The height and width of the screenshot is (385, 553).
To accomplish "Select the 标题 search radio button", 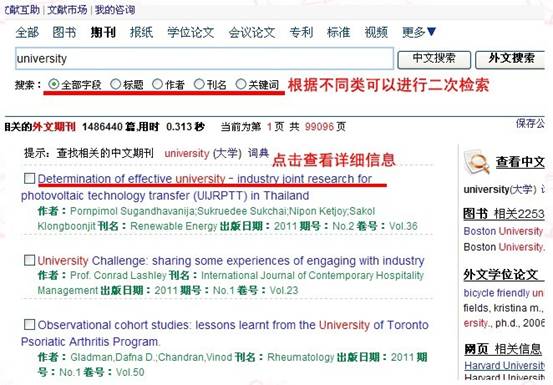I will (115, 84).
